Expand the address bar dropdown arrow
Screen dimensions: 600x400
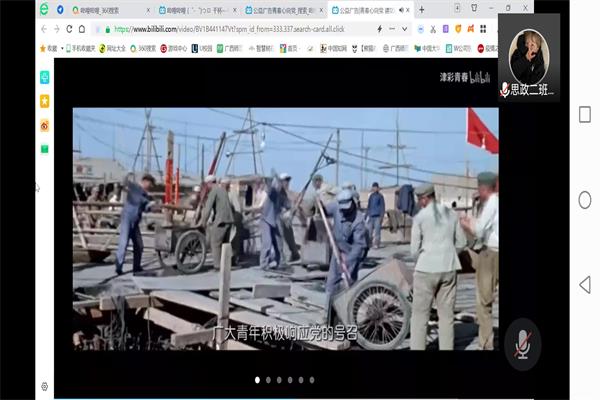click(x=404, y=29)
